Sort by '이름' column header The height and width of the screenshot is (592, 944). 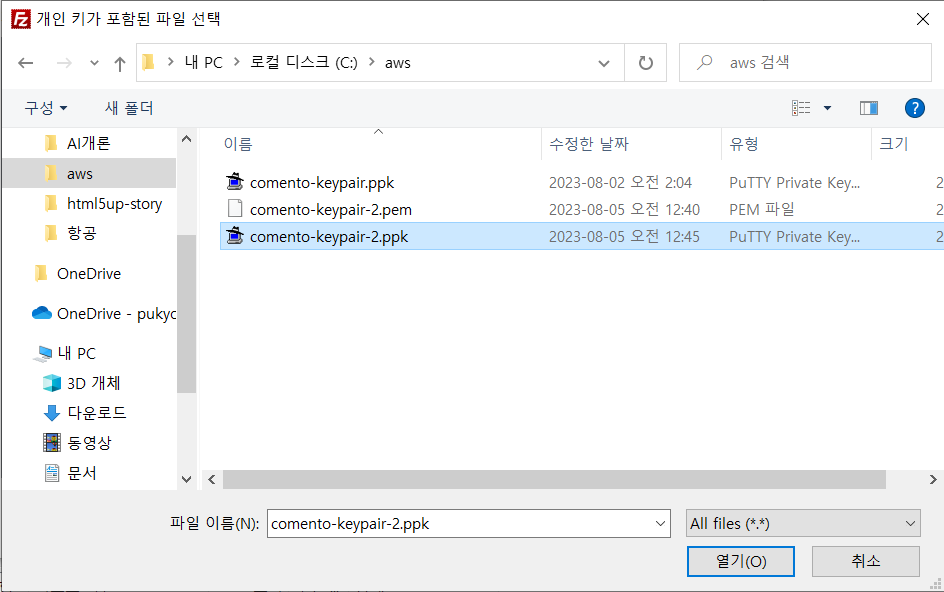238,144
